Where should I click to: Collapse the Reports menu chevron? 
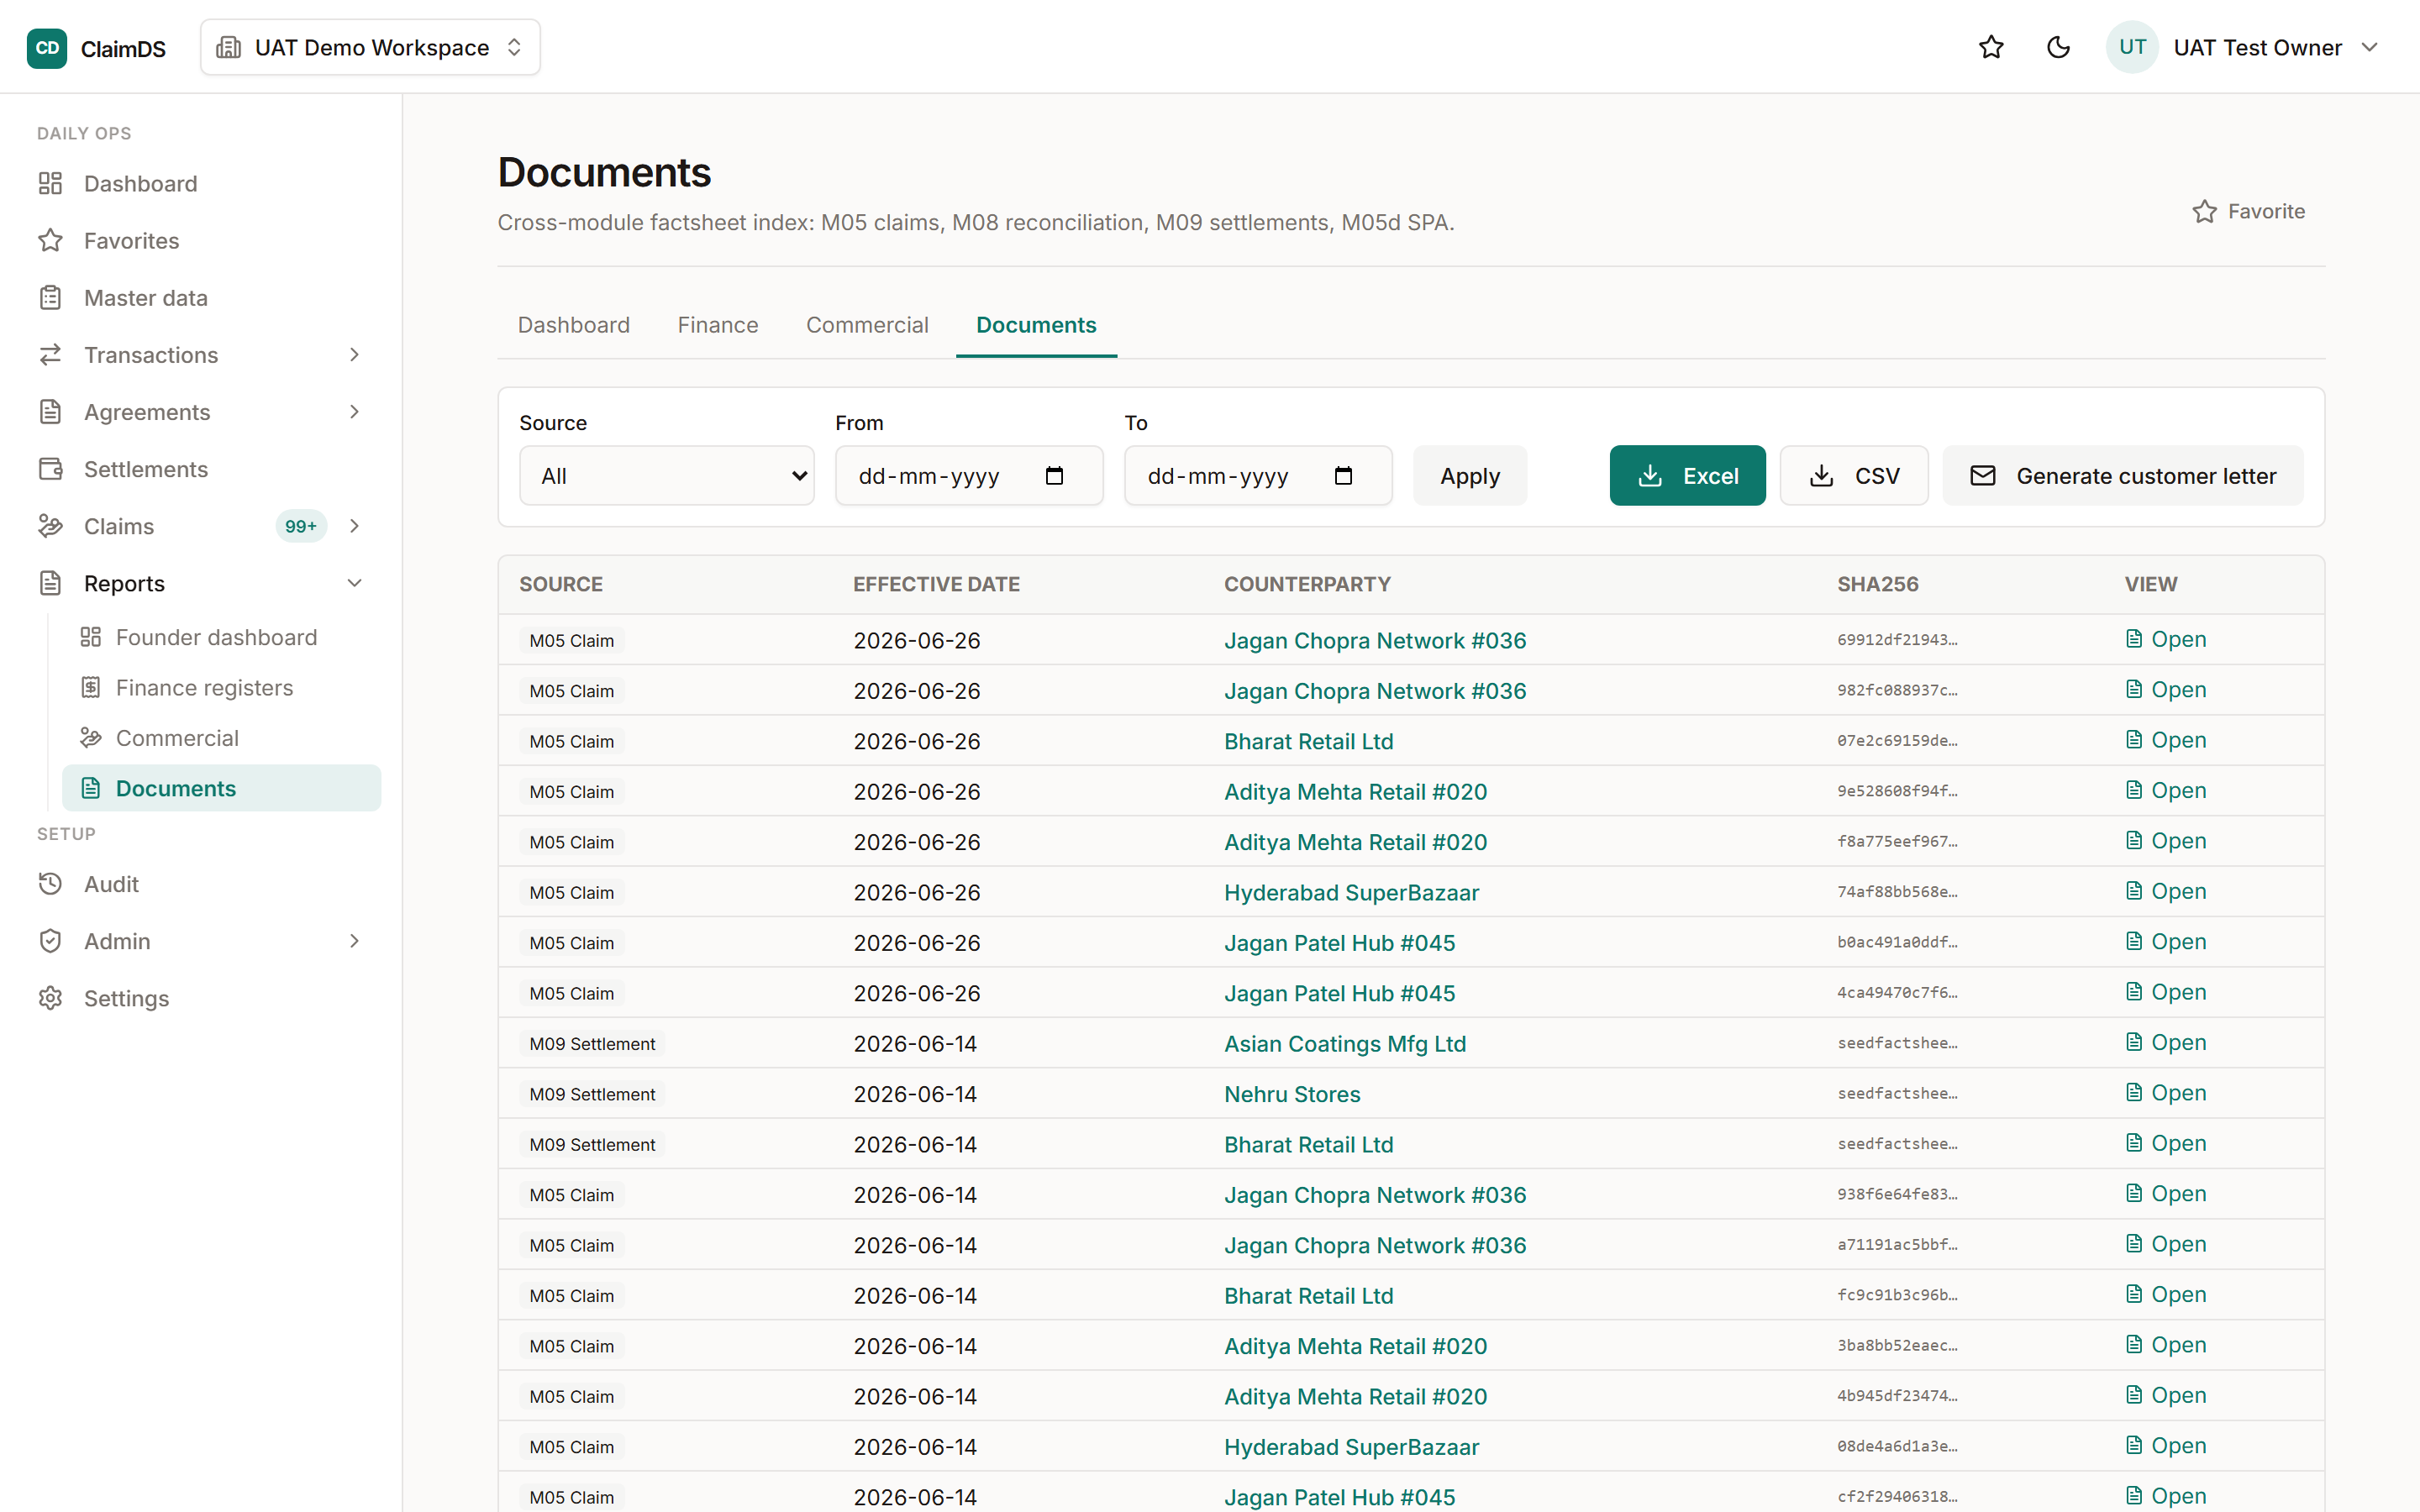coord(354,582)
